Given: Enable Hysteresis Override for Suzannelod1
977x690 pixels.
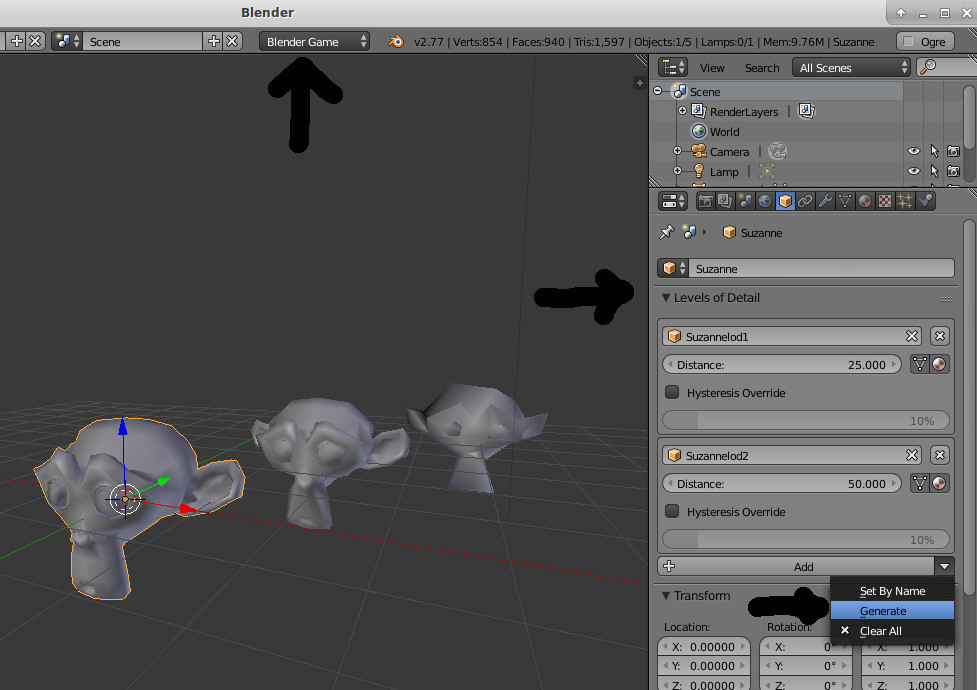Looking at the screenshot, I should coord(672,392).
